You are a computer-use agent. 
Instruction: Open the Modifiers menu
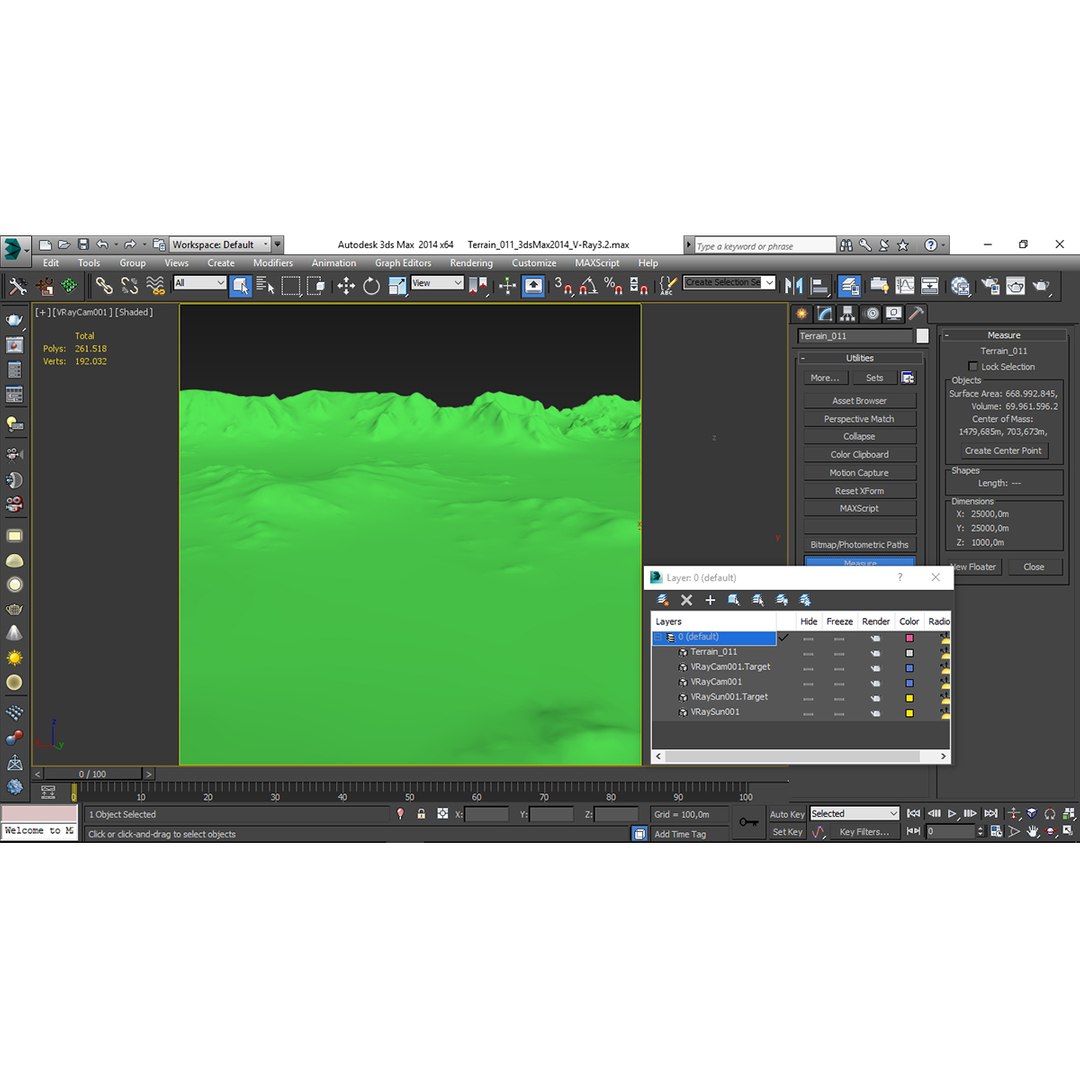(273, 262)
